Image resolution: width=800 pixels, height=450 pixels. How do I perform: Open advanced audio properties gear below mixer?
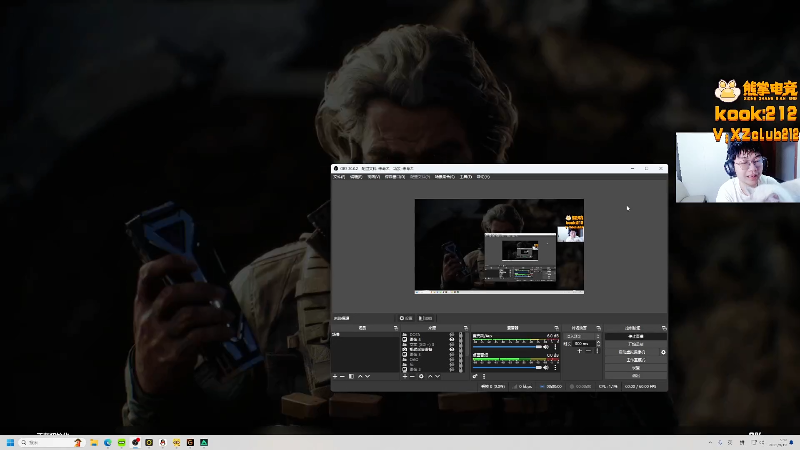tap(475, 377)
